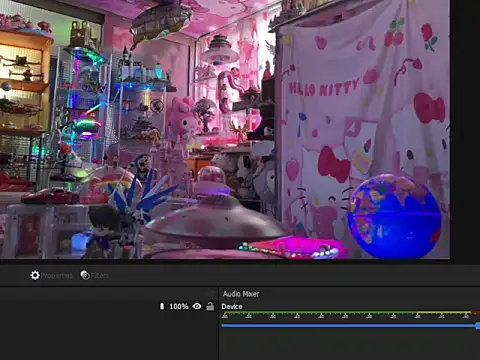Select the Device audio source label
Image resolution: width=480 pixels, height=360 pixels.
click(232, 307)
